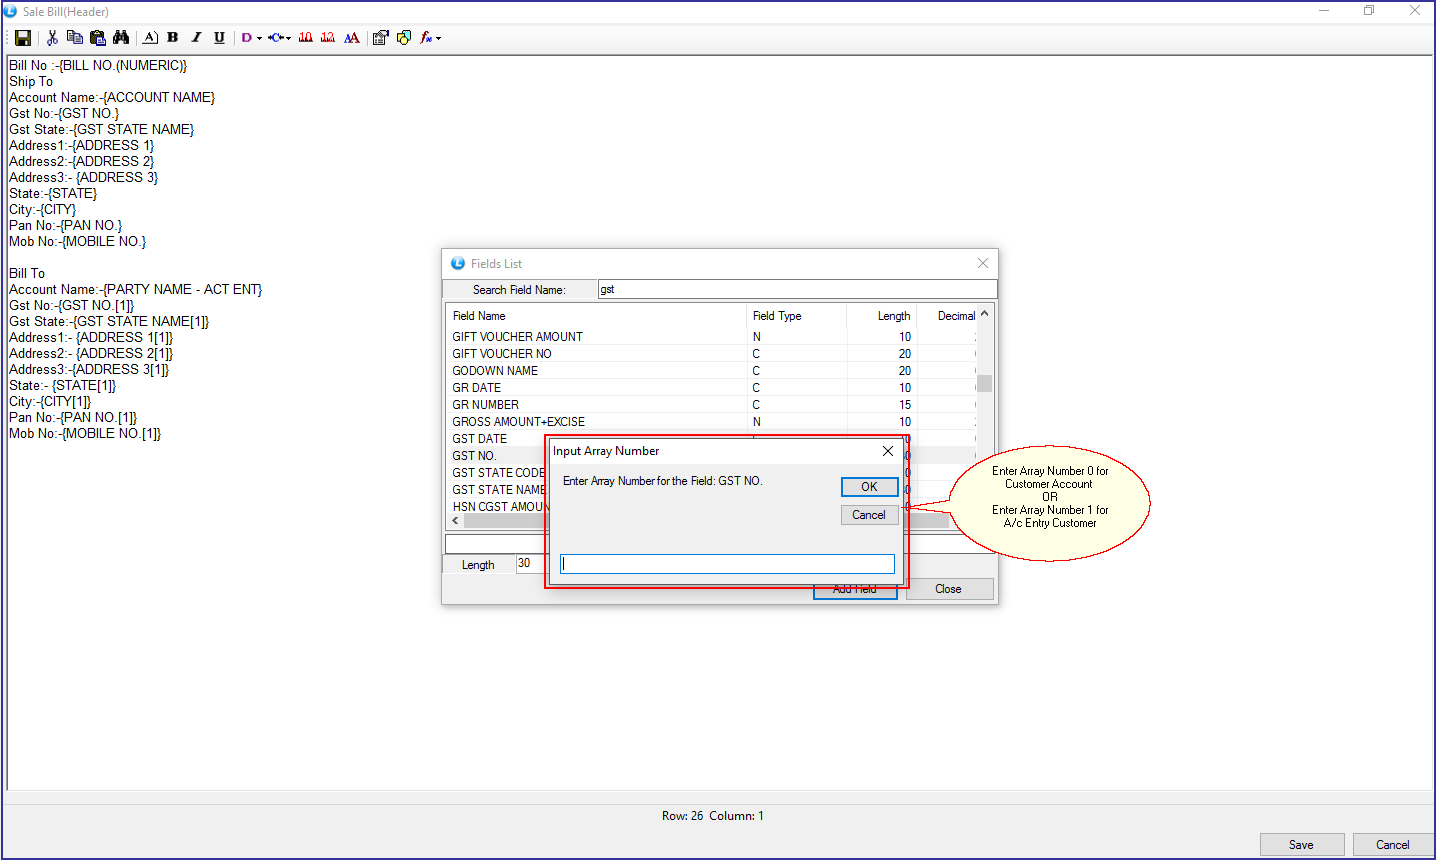
Task: Click 'Pan No:-{PAN NO.}' line
Action: pyautogui.click(x=65, y=225)
